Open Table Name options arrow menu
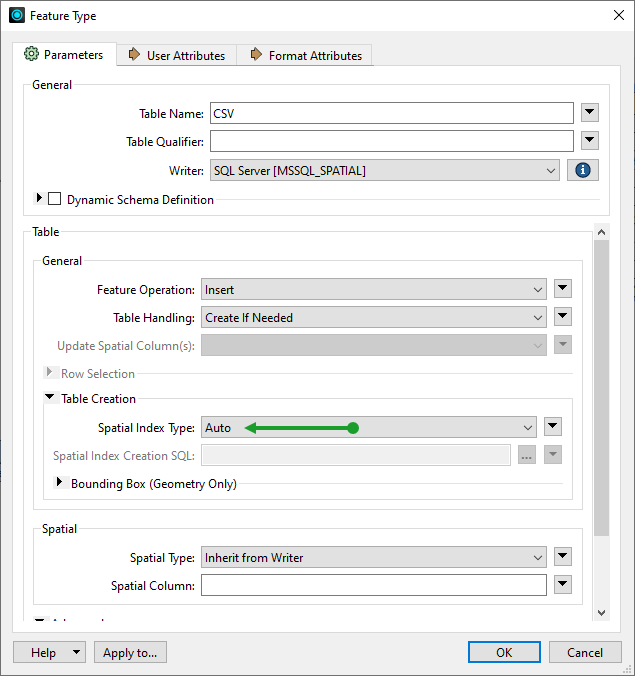635x676 pixels. [589, 113]
